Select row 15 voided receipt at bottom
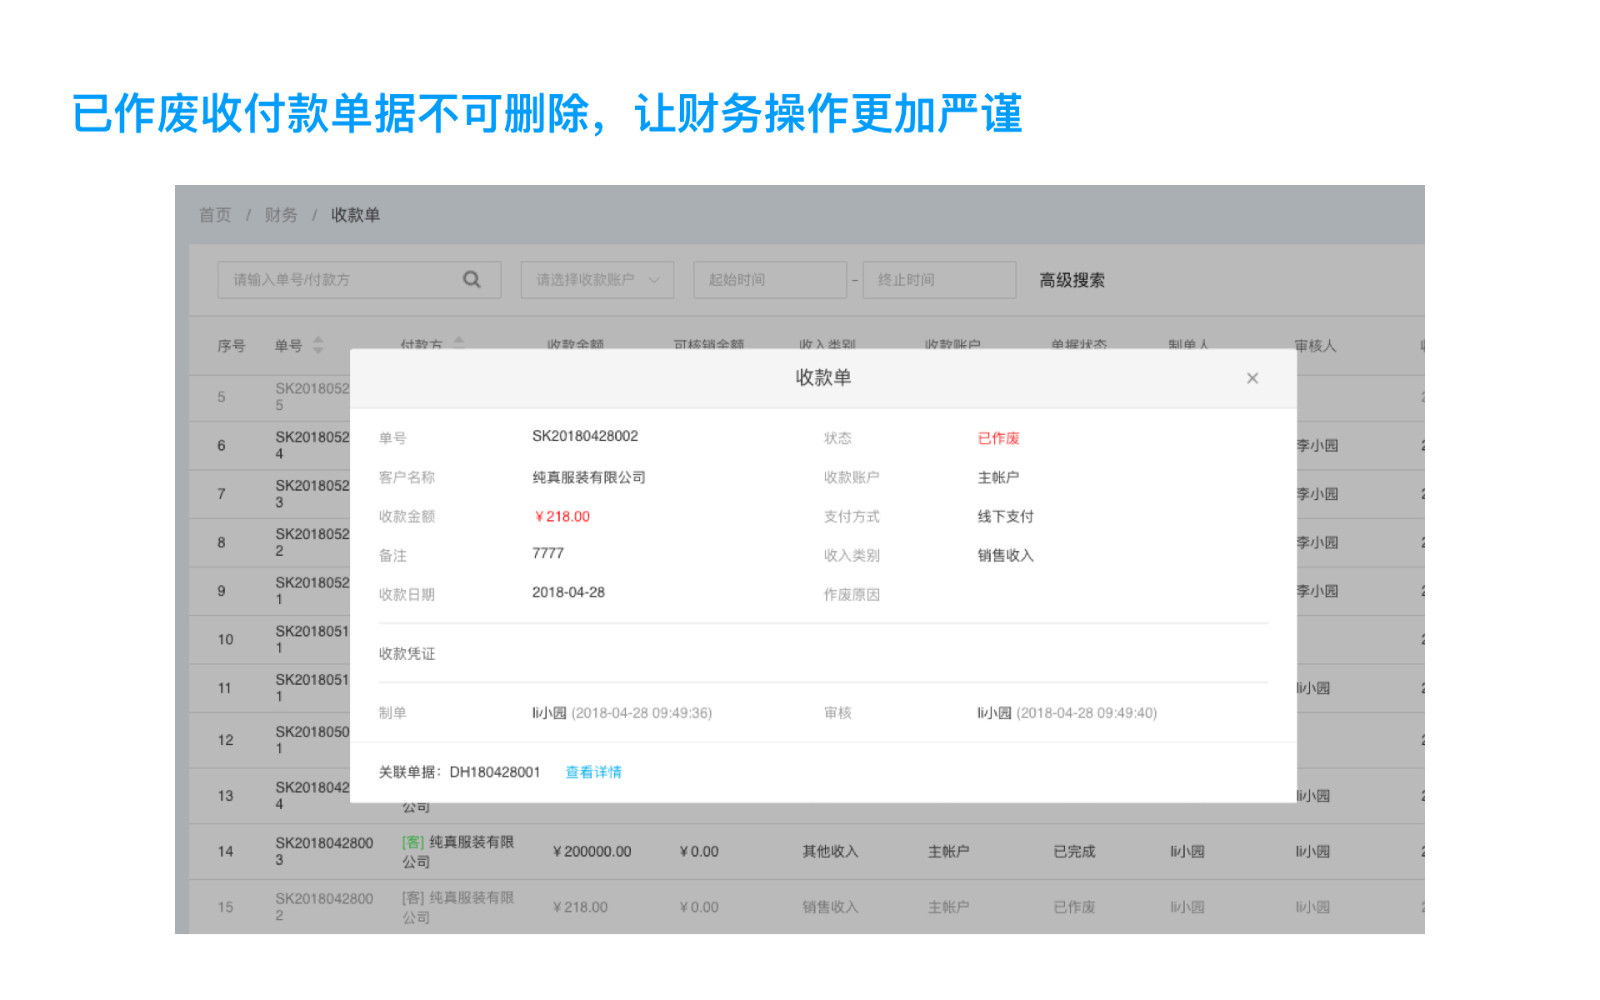Screen dimensions: 1600x1000 (x=324, y=907)
